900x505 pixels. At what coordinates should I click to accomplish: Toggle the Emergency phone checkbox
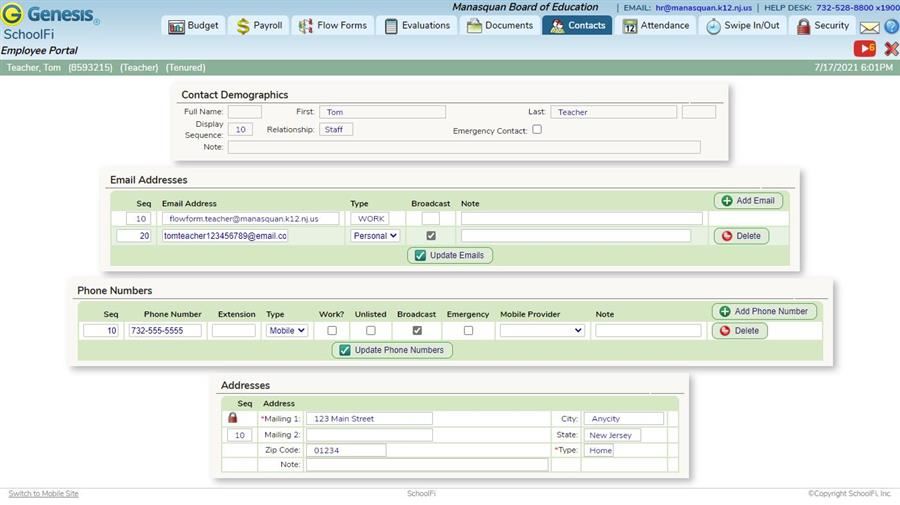point(468,331)
